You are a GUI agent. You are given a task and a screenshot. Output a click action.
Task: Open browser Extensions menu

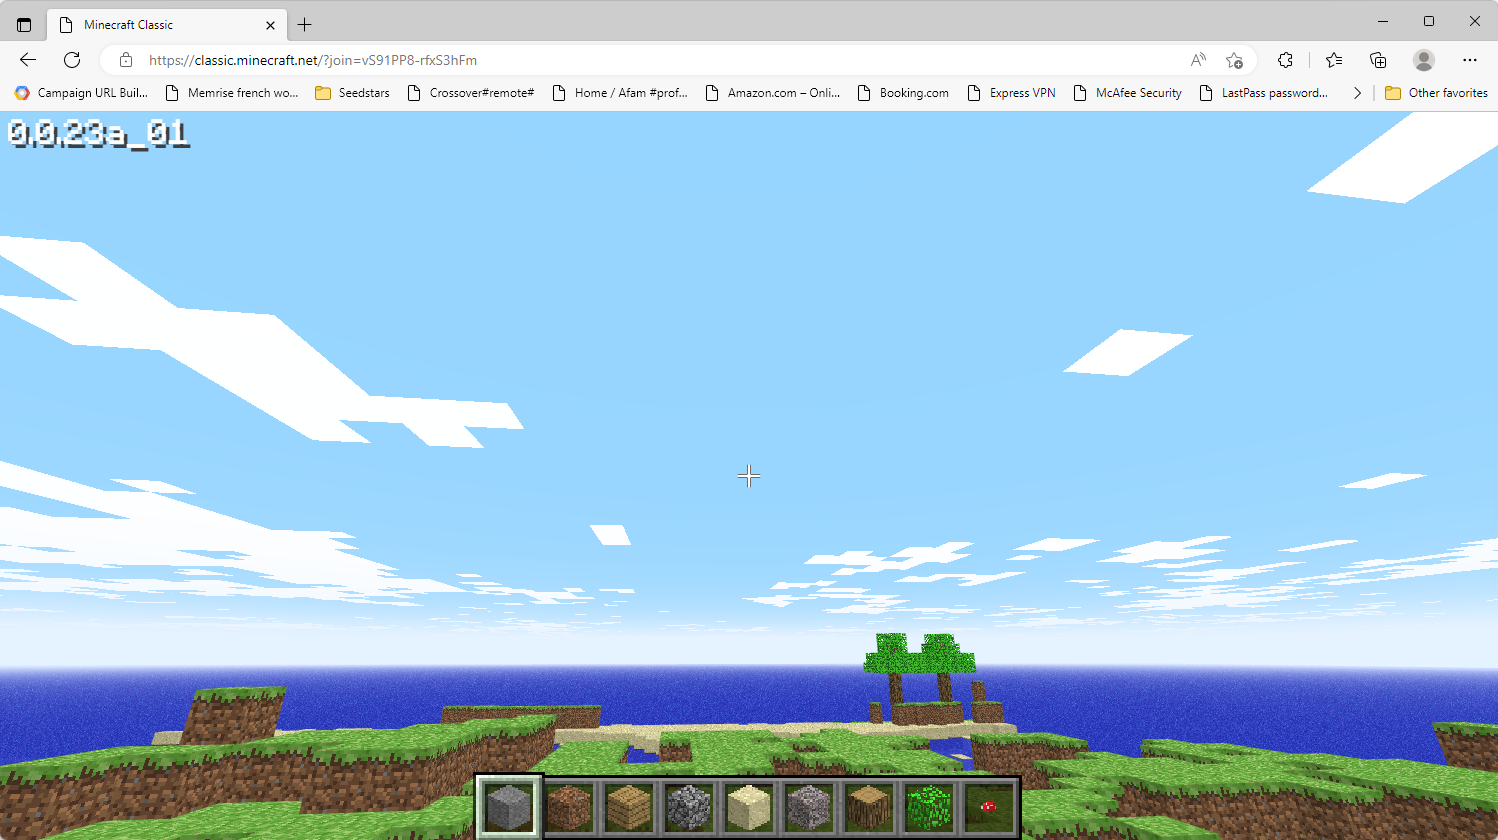[x=1286, y=60]
